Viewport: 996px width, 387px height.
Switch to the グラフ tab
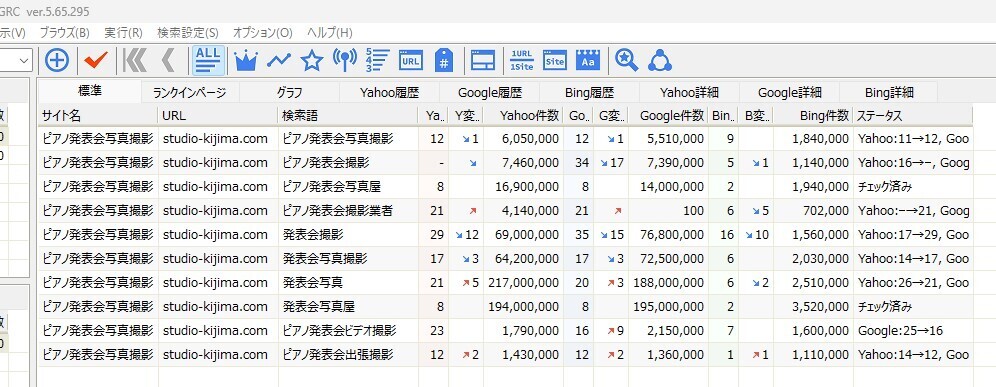[290, 93]
